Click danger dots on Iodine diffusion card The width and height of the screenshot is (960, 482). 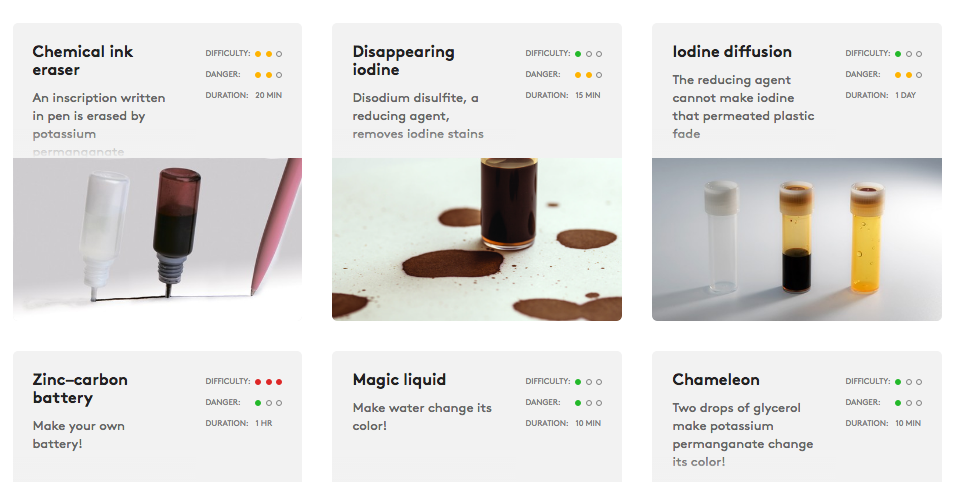(909, 75)
